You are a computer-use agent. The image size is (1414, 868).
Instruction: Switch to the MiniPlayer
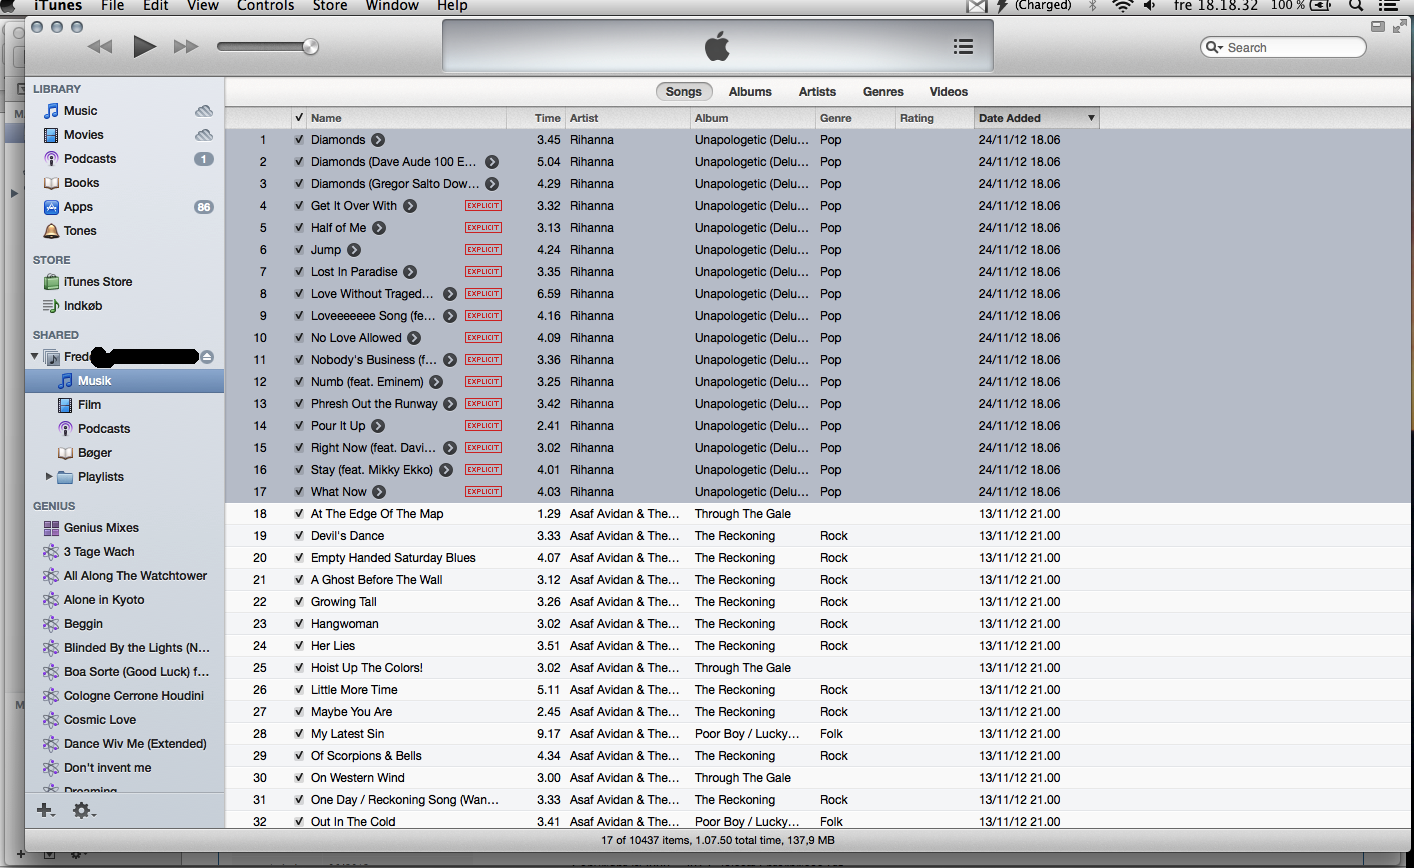tap(1378, 27)
